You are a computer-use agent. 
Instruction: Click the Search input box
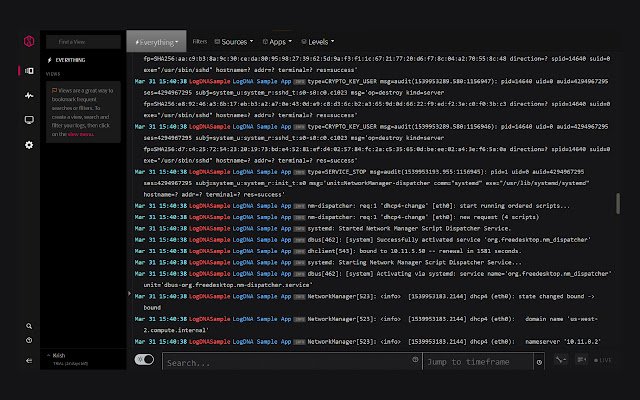tap(292, 362)
